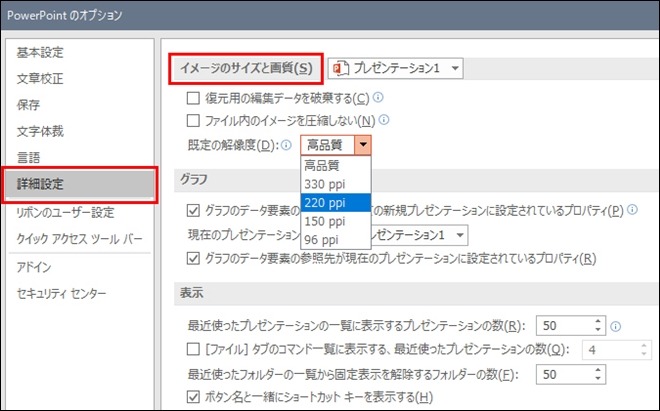Check the [ファイル] タブ quick access presentations option
Viewport: 660px width, 411px height.
coord(194,350)
